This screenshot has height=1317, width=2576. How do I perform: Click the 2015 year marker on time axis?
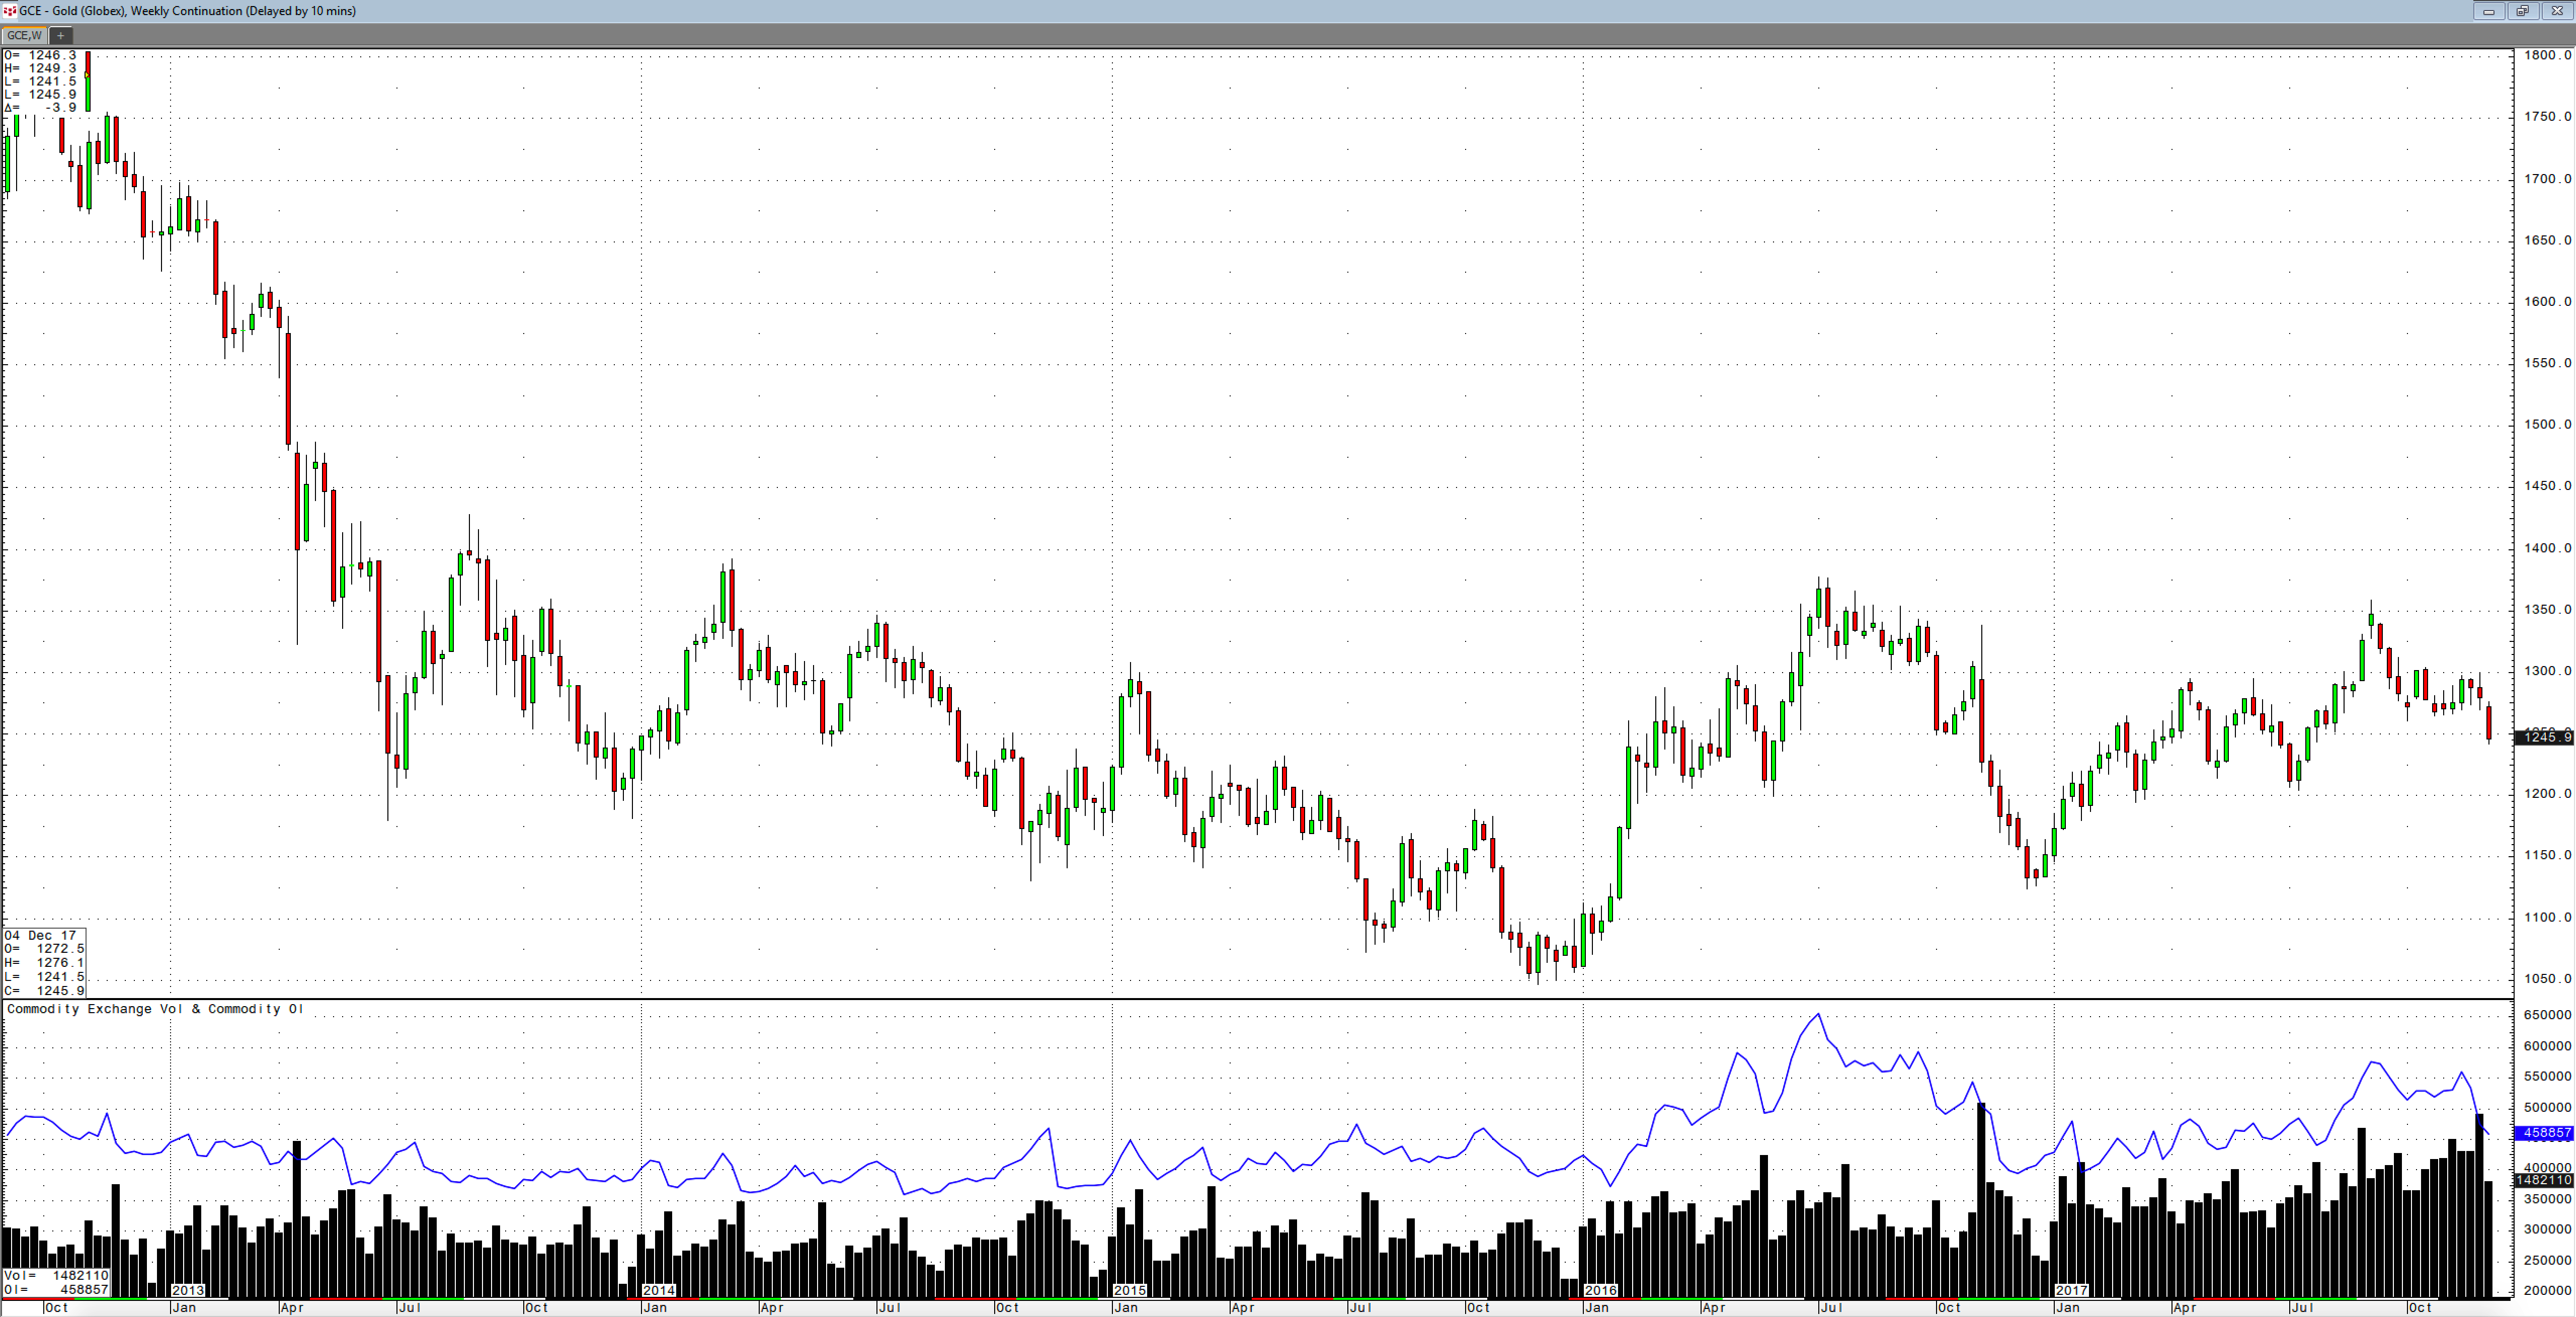[x=1130, y=1290]
